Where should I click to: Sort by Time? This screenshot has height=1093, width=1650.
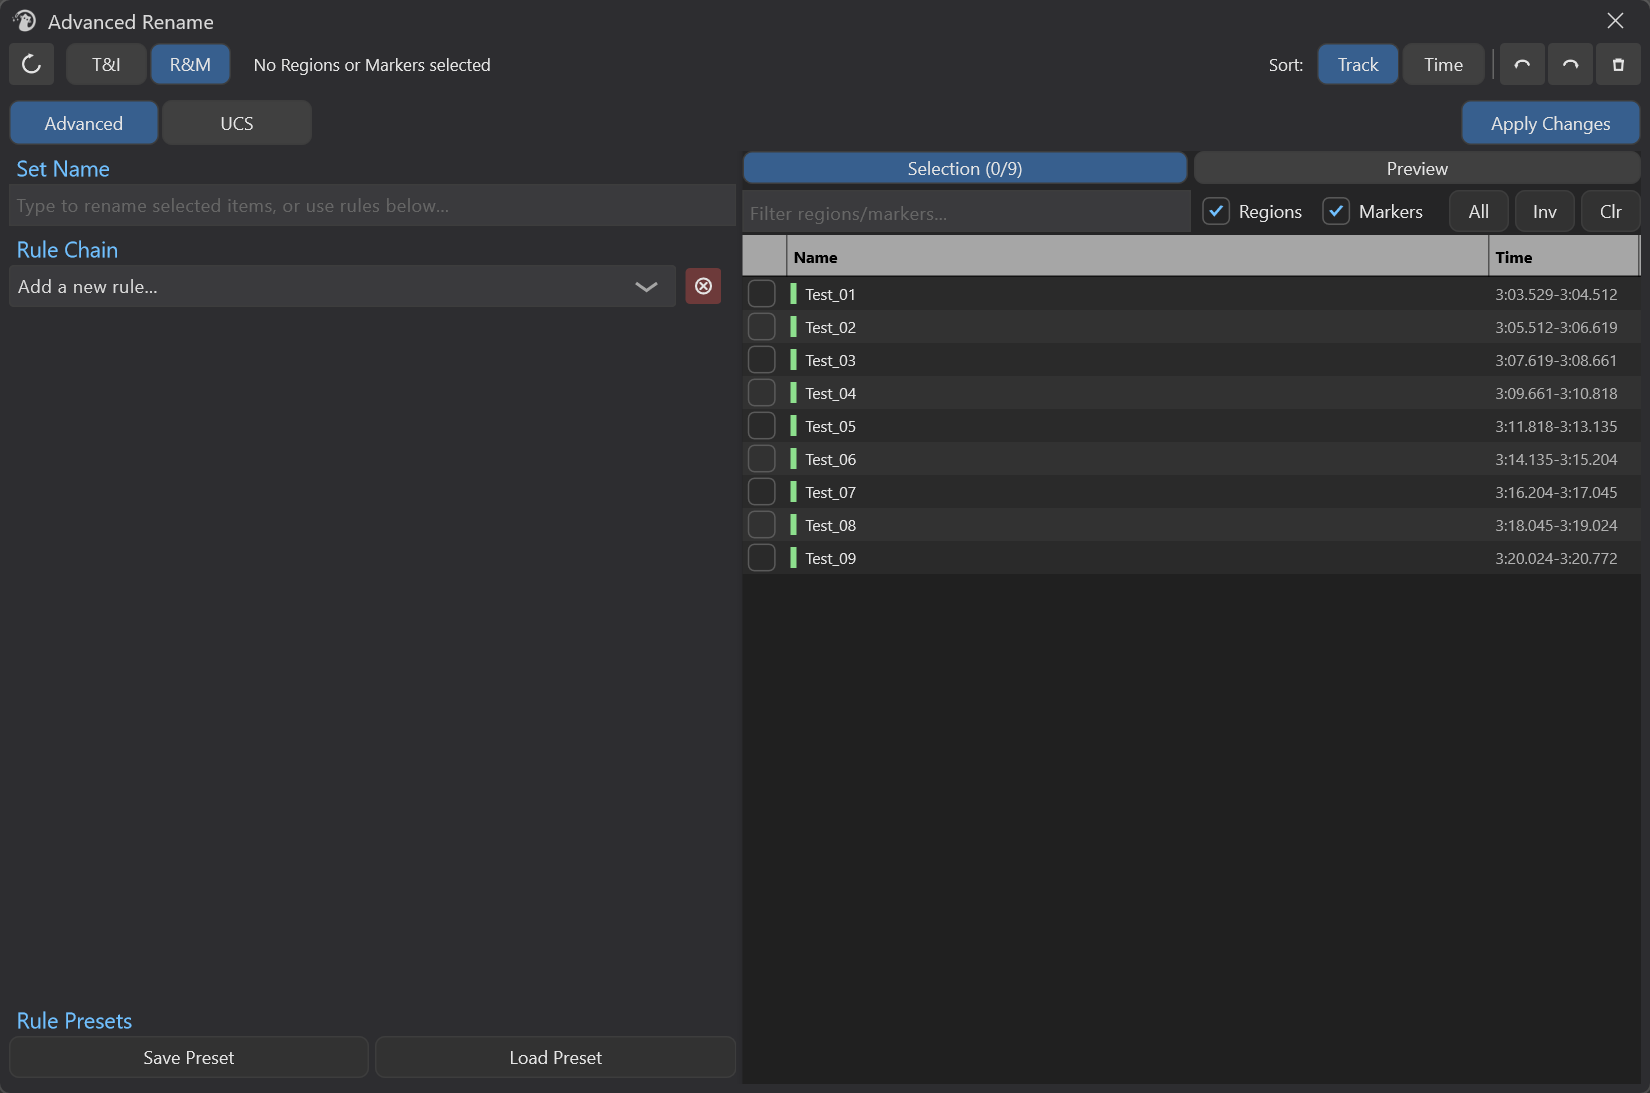tap(1443, 65)
